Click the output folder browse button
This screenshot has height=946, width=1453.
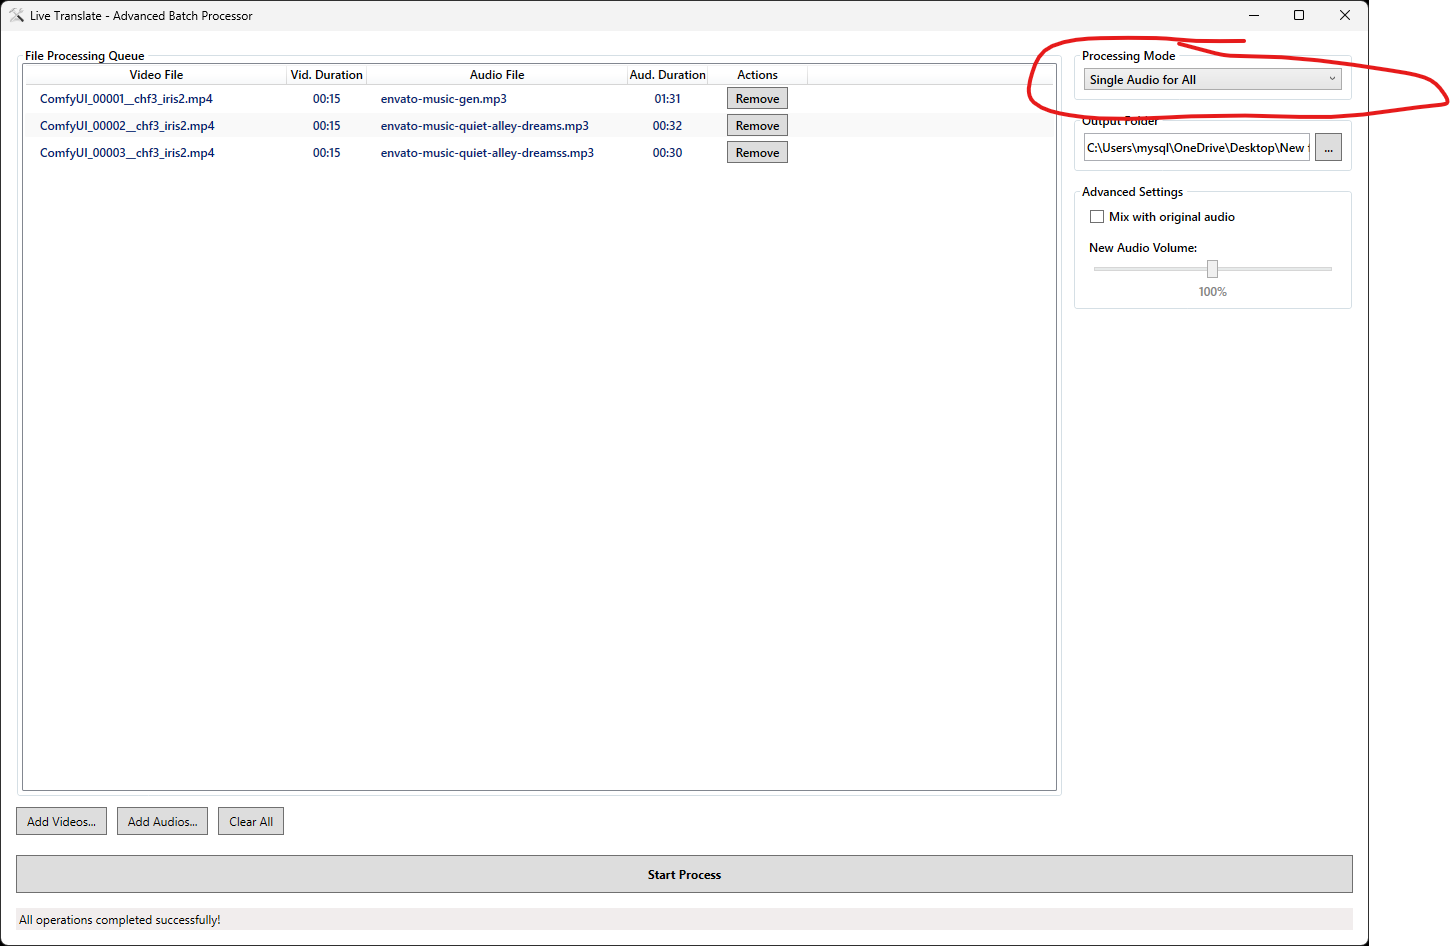1327,148
